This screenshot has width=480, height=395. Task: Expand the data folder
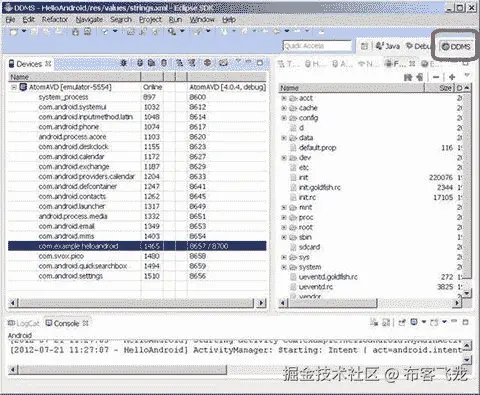click(x=284, y=138)
